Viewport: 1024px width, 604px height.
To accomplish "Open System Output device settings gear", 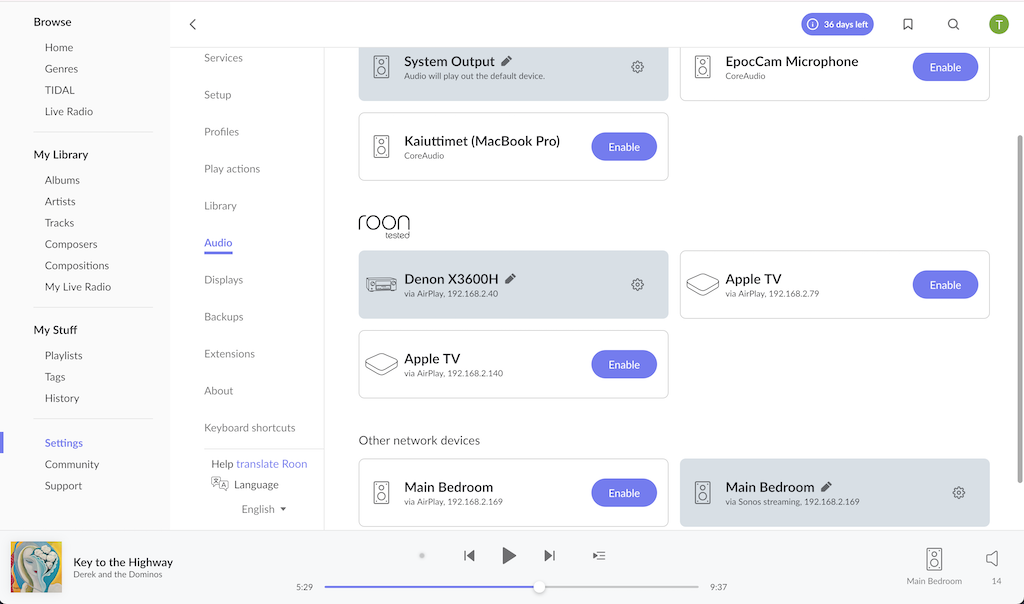I will click(x=637, y=67).
